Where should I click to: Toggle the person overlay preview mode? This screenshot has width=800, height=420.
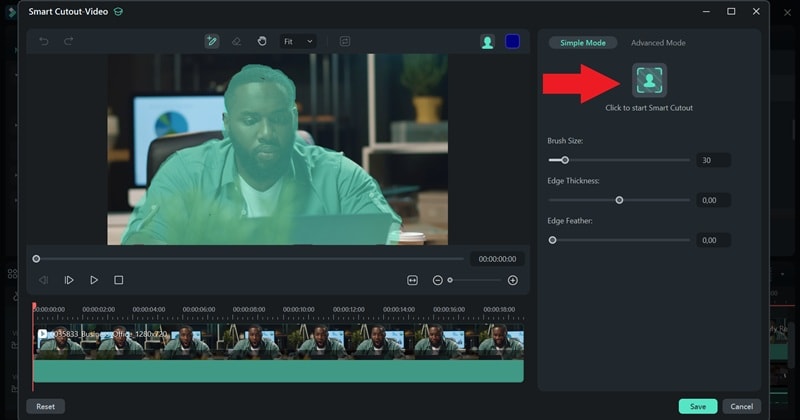pos(487,41)
